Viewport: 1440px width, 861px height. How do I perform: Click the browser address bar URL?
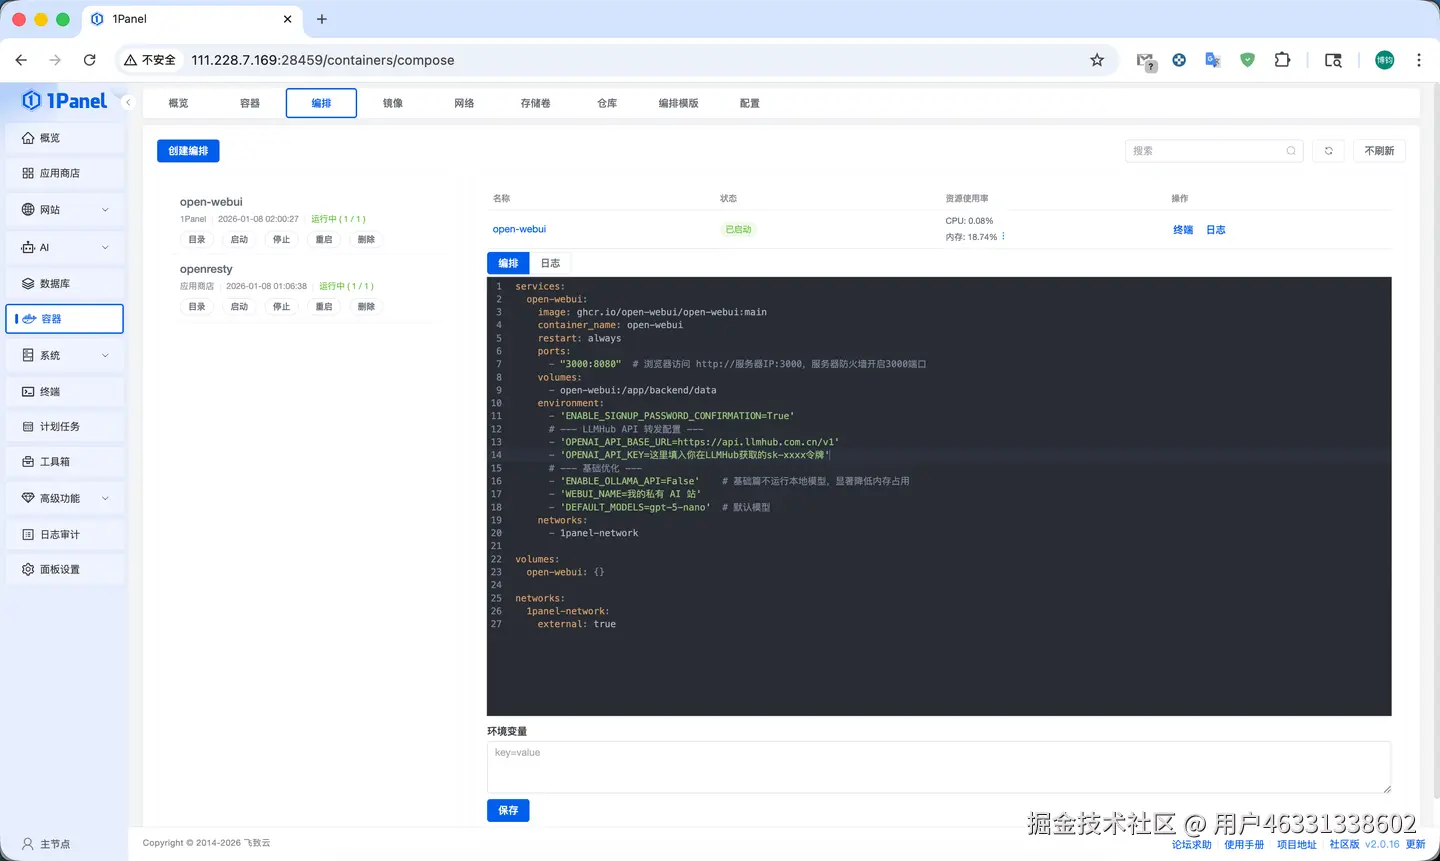322,60
